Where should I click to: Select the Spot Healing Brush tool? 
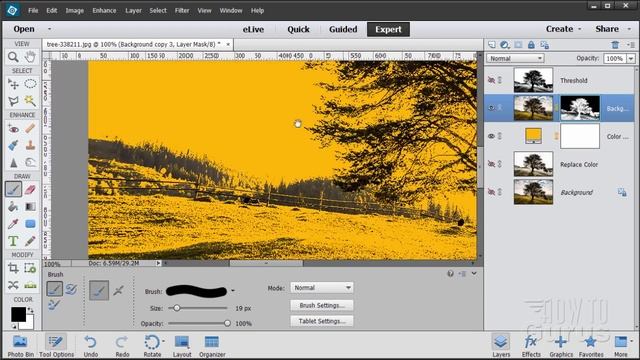[30, 129]
